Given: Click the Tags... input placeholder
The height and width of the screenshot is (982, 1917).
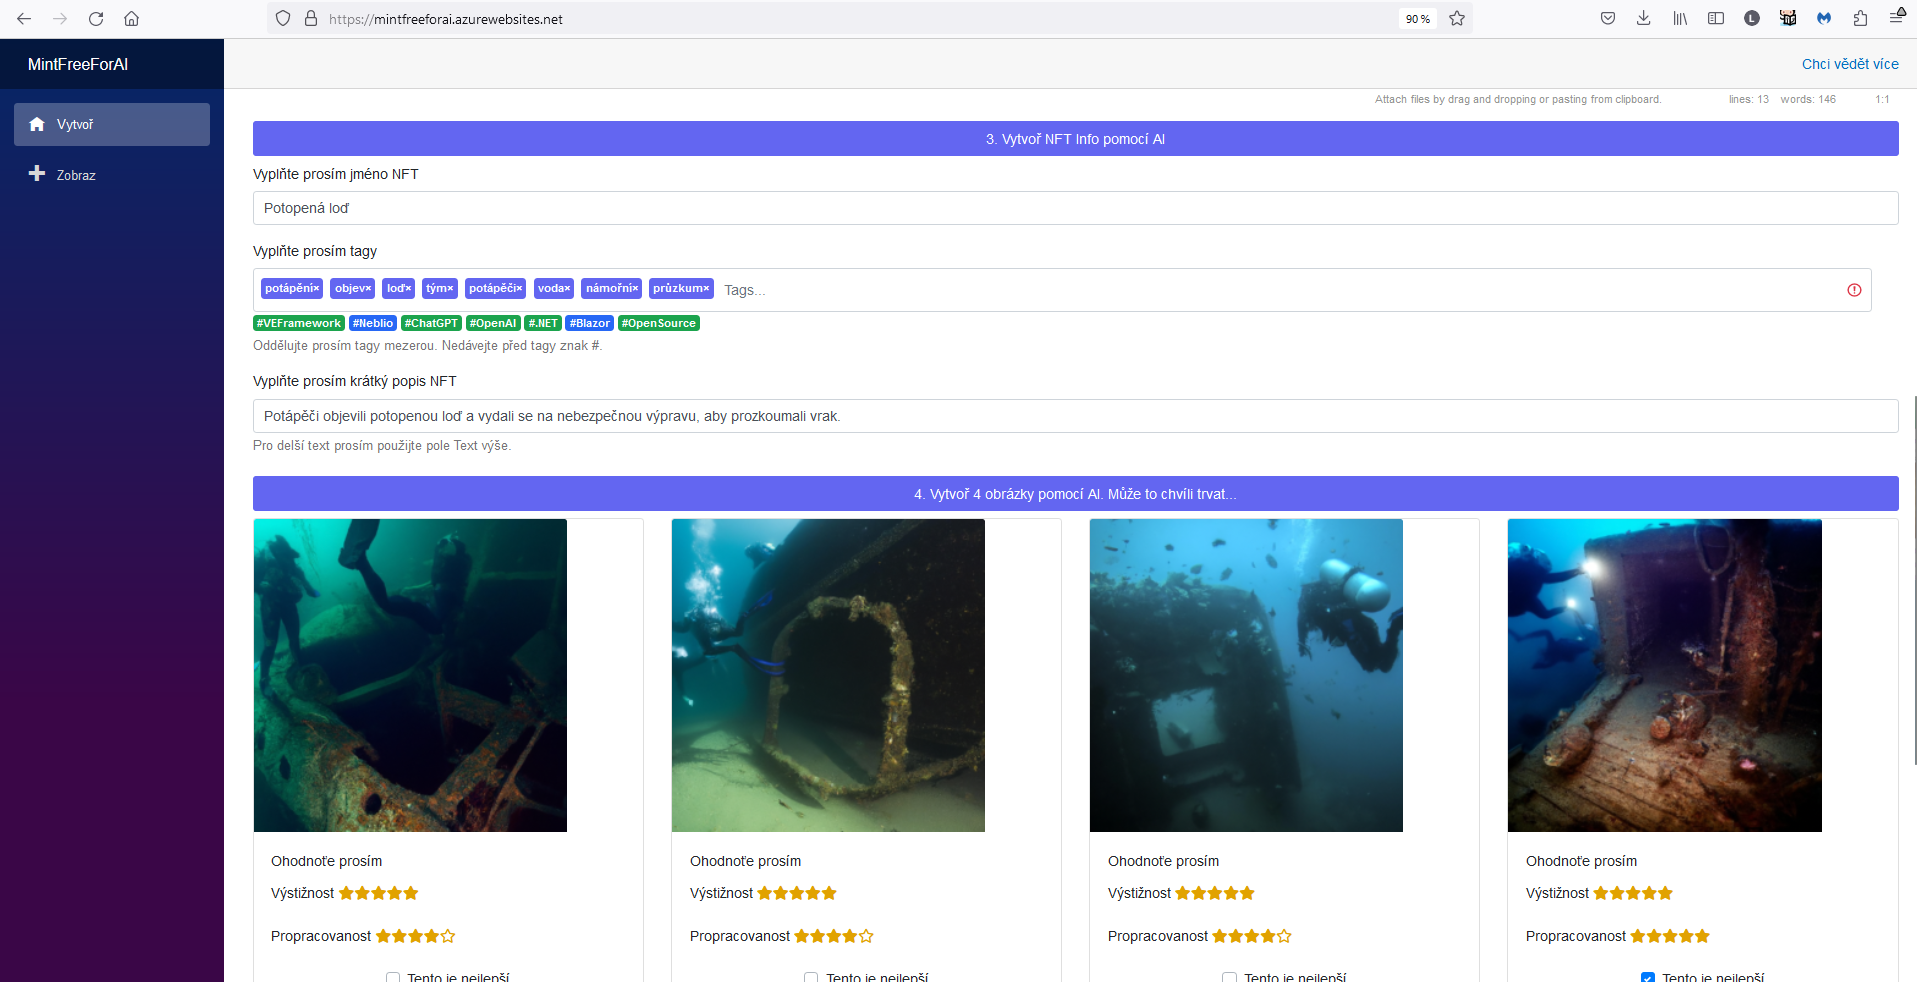Looking at the screenshot, I should pos(745,290).
